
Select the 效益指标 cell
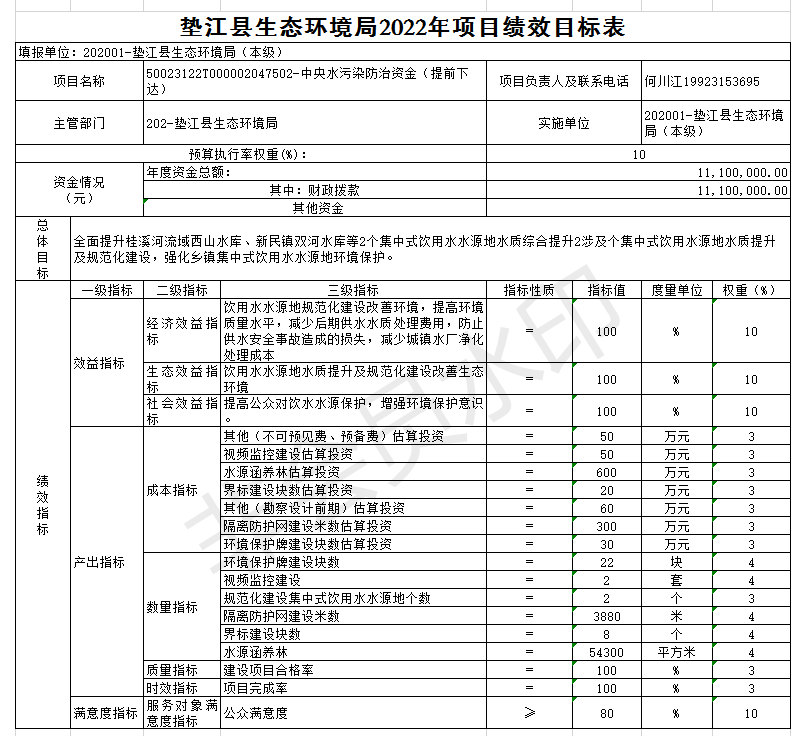[107, 363]
